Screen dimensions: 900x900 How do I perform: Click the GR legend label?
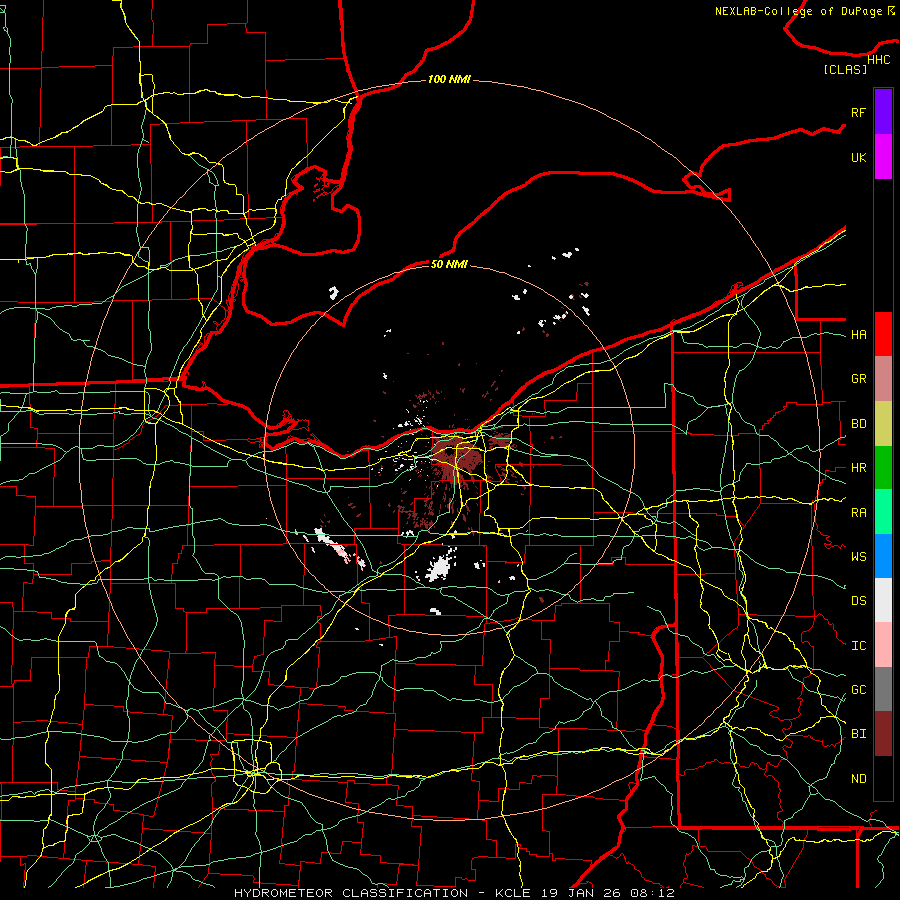pos(859,379)
